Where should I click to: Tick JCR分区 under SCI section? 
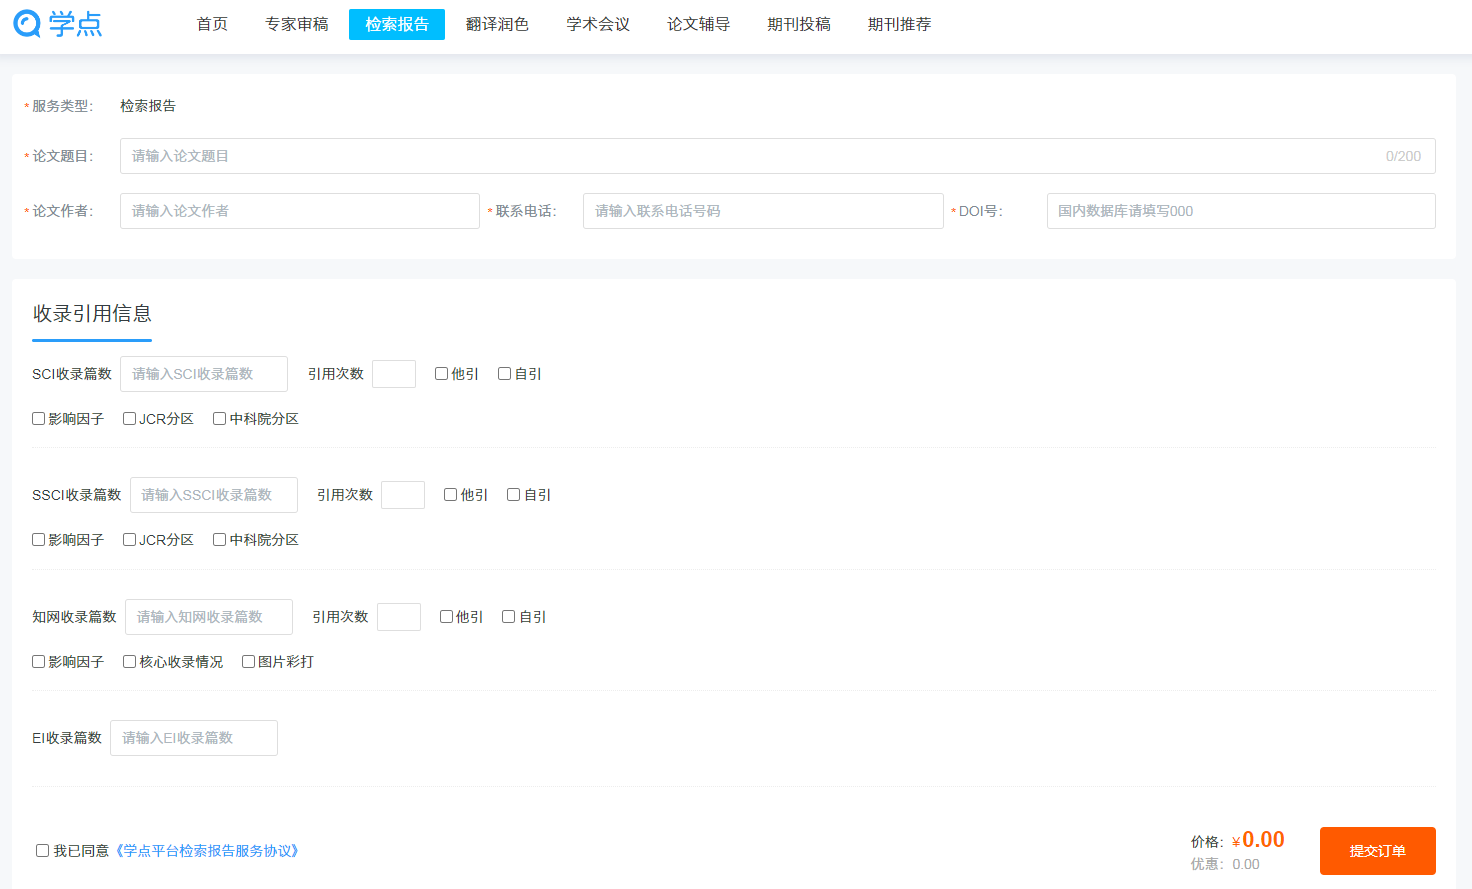pos(129,419)
